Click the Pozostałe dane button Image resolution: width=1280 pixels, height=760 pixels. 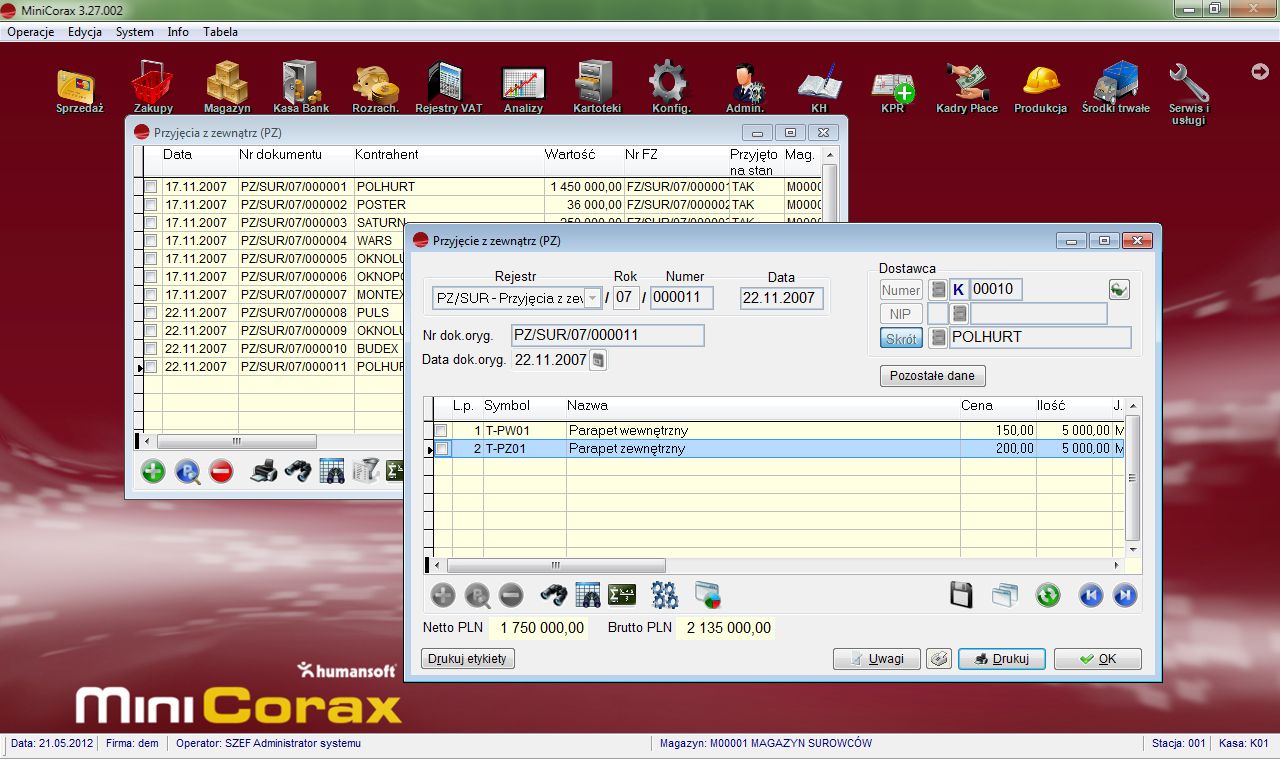(x=933, y=376)
